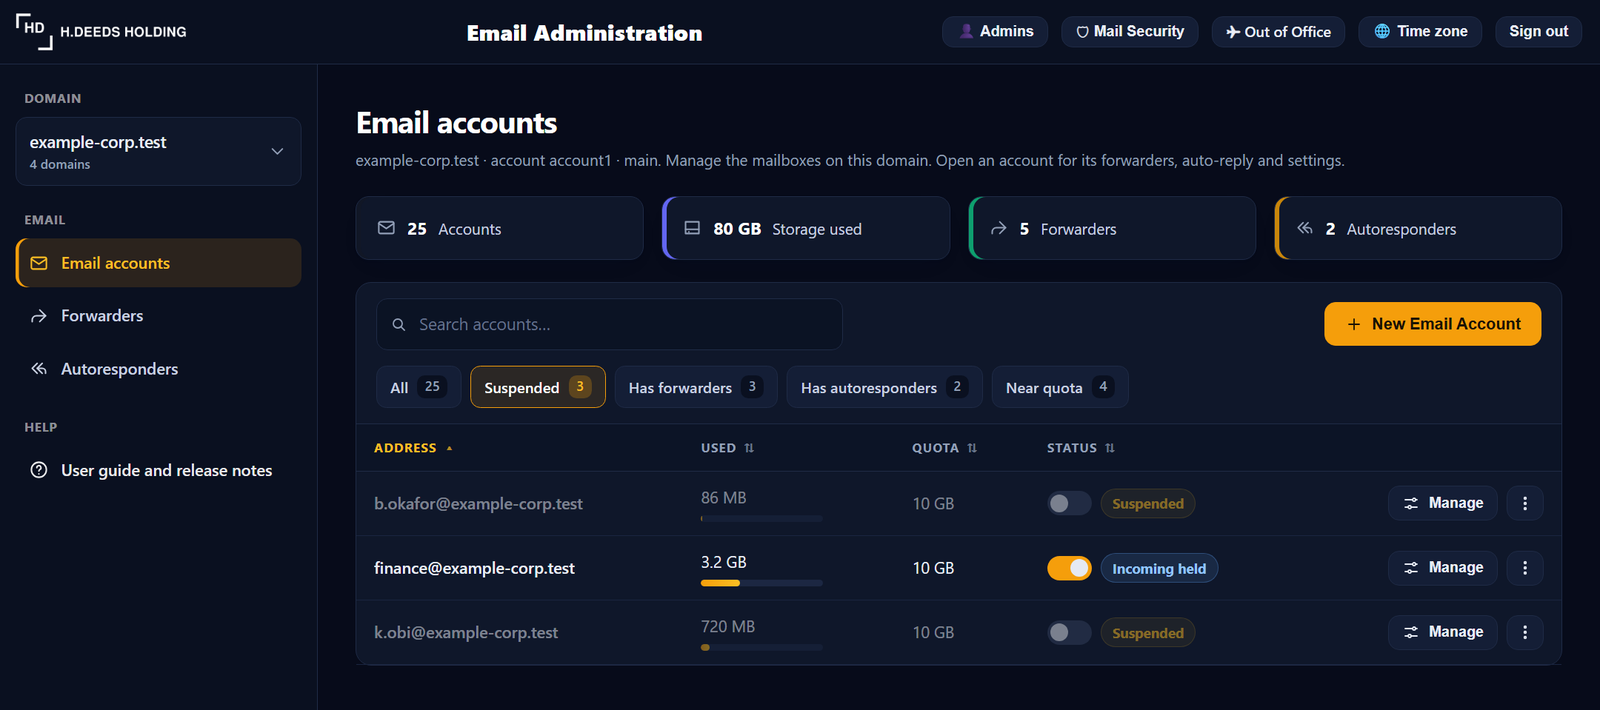1600x710 pixels.
Task: Expand the example-corp.test domain selector
Action: click(158, 151)
